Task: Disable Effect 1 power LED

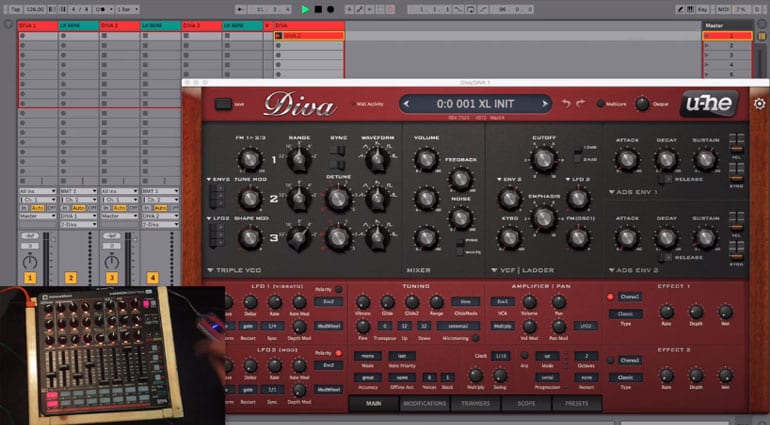Action: pos(610,297)
